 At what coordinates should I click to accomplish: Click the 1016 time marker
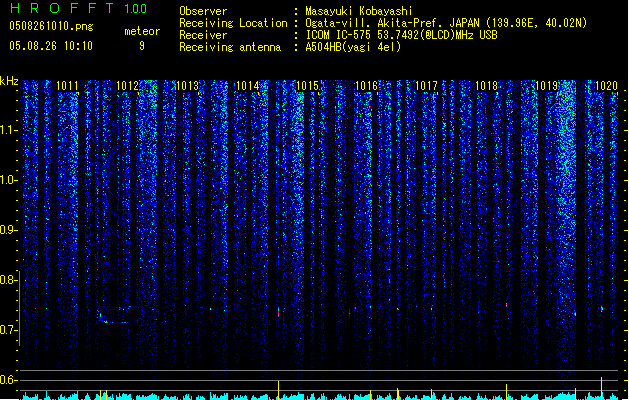click(367, 86)
